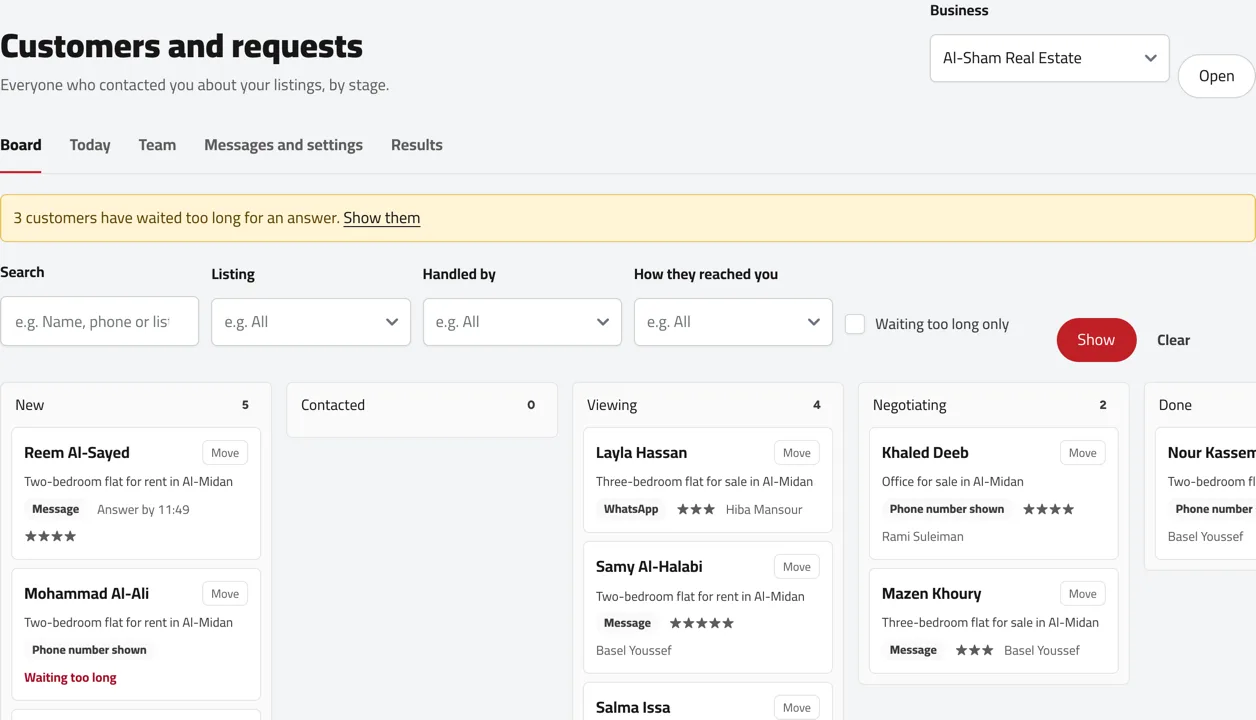The width and height of the screenshot is (1256, 720).
Task: Click 'Office for sale in Al-Midan' listing text
Action: coord(953,482)
